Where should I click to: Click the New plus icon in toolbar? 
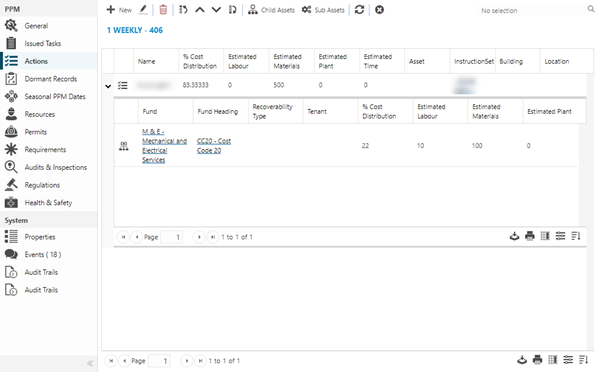point(111,10)
